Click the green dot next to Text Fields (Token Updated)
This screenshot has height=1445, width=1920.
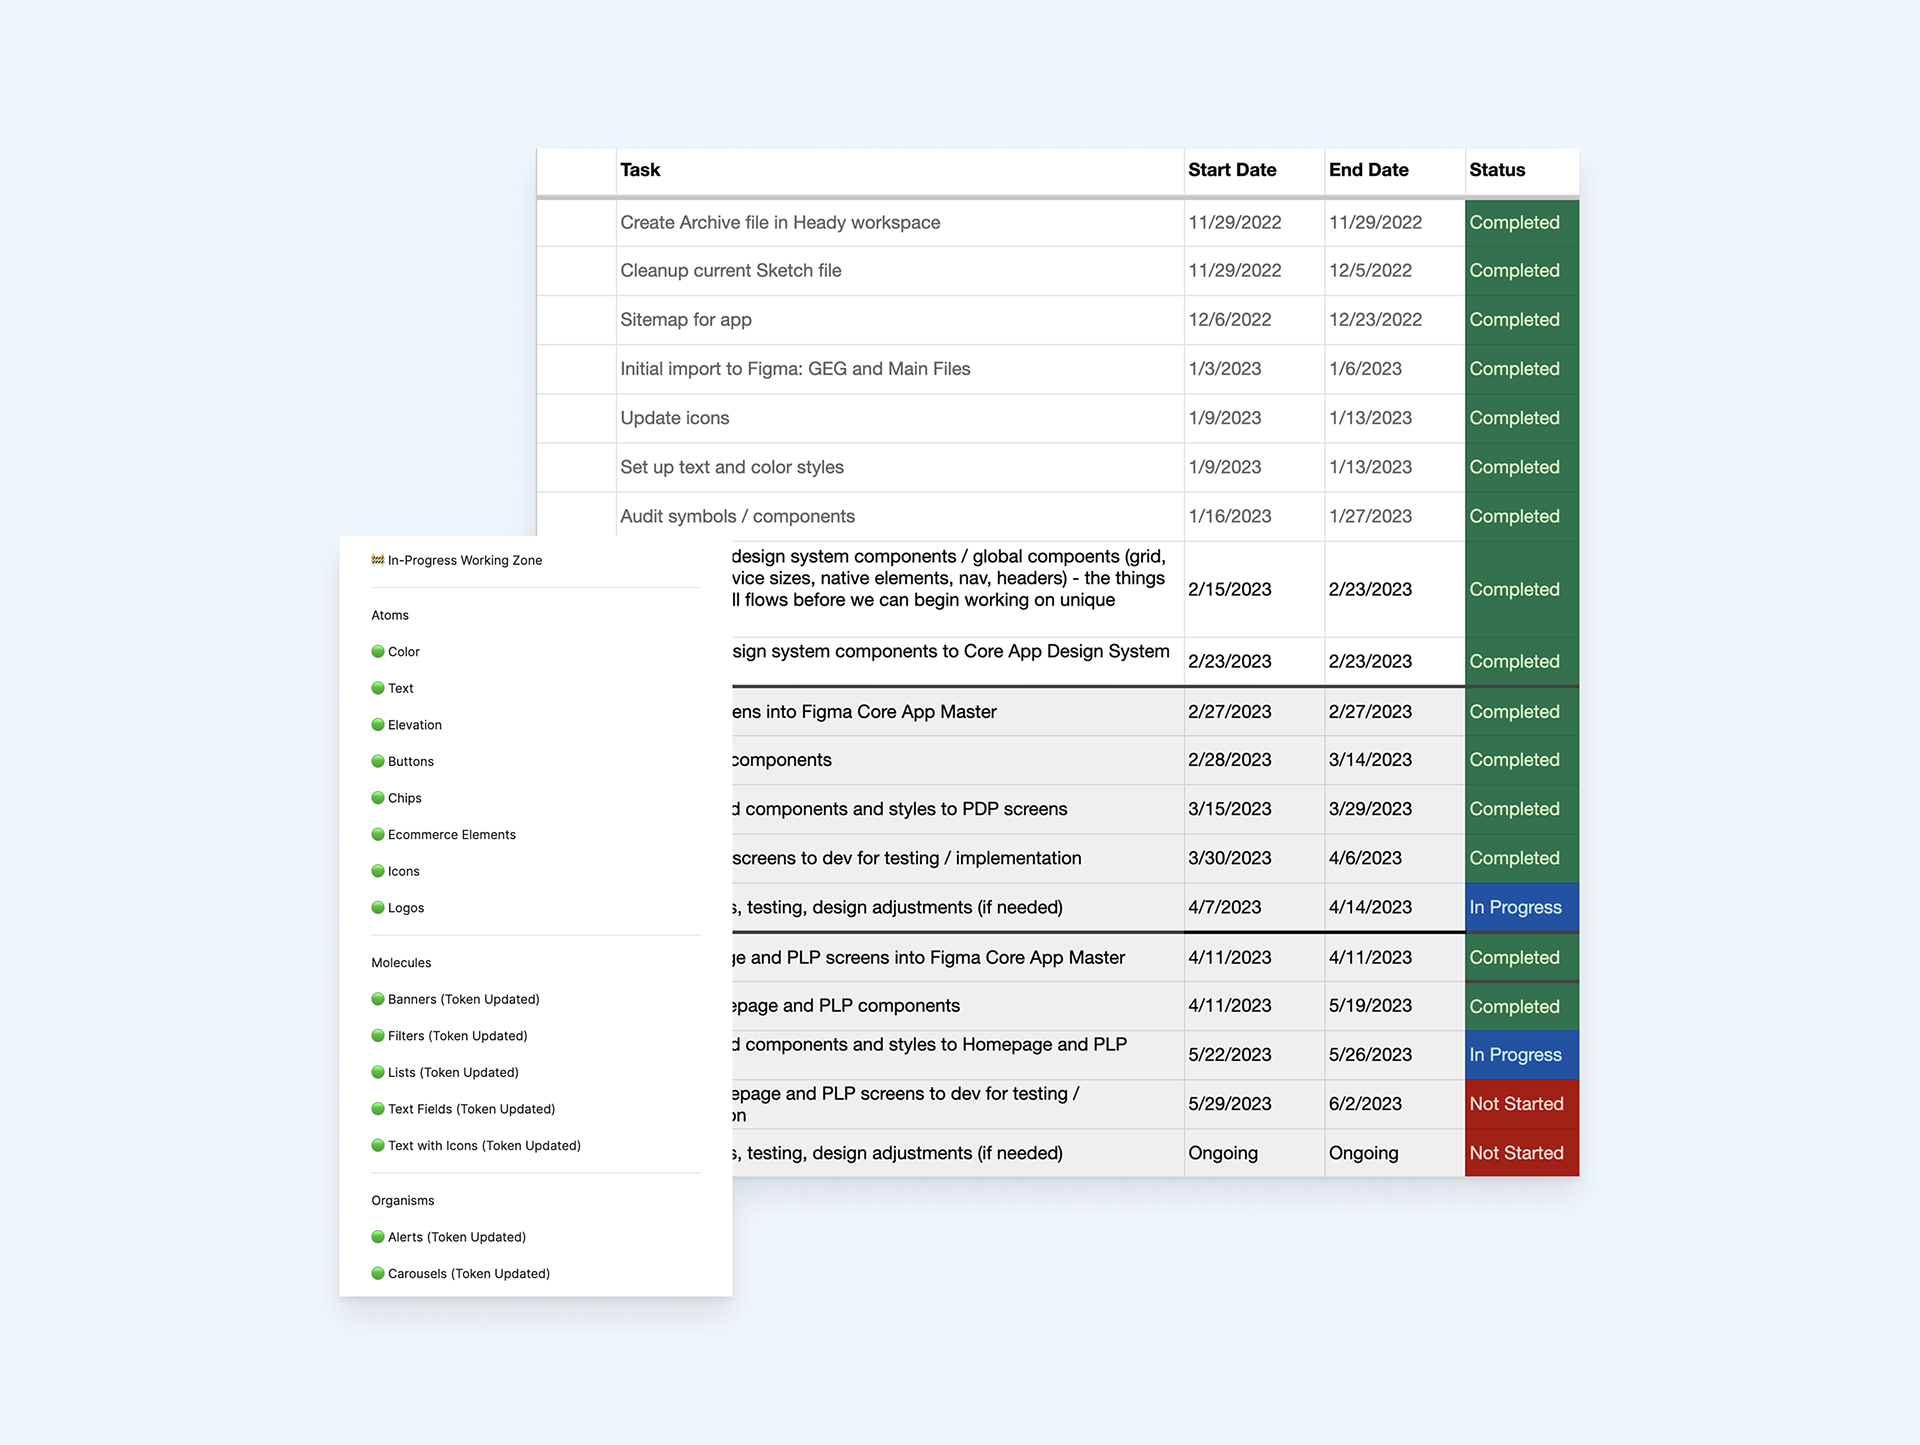[x=378, y=1108]
